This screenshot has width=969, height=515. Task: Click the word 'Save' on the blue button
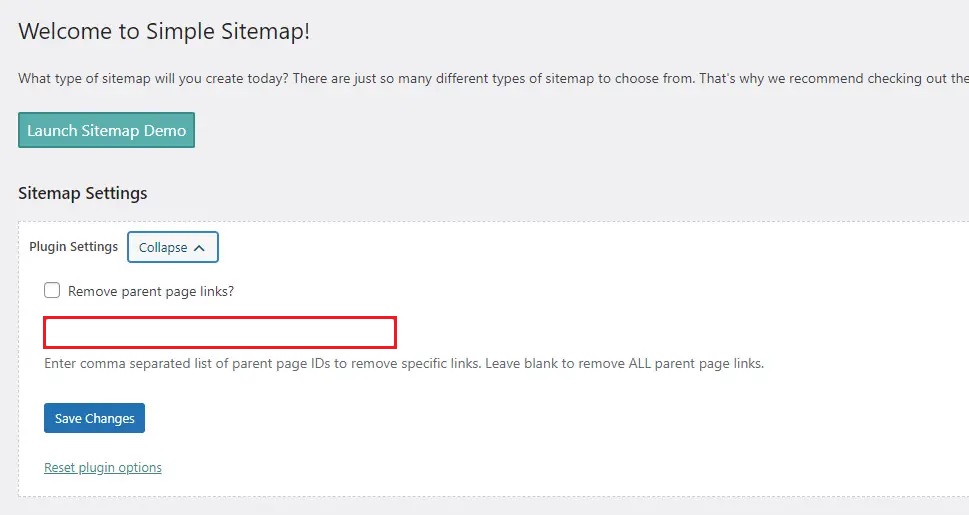(68, 419)
